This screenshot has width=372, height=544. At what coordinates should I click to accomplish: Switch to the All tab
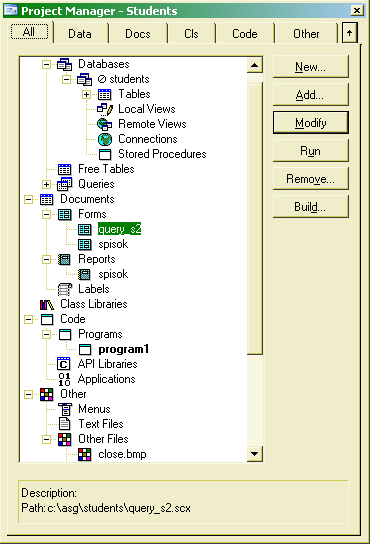pyautogui.click(x=29, y=32)
